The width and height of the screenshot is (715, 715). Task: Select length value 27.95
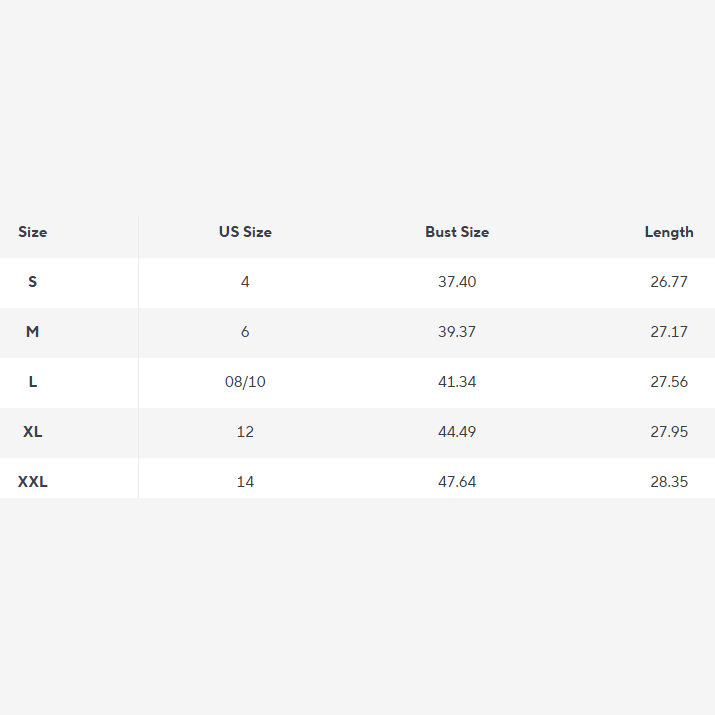(x=669, y=432)
